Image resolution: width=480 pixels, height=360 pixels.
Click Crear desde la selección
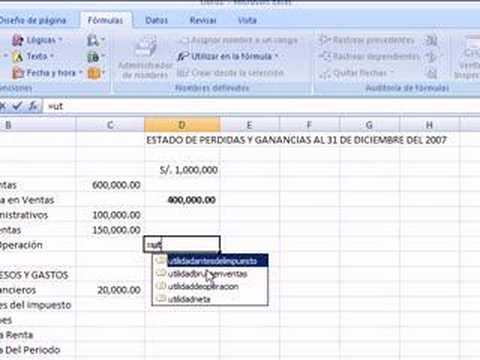coord(231,73)
